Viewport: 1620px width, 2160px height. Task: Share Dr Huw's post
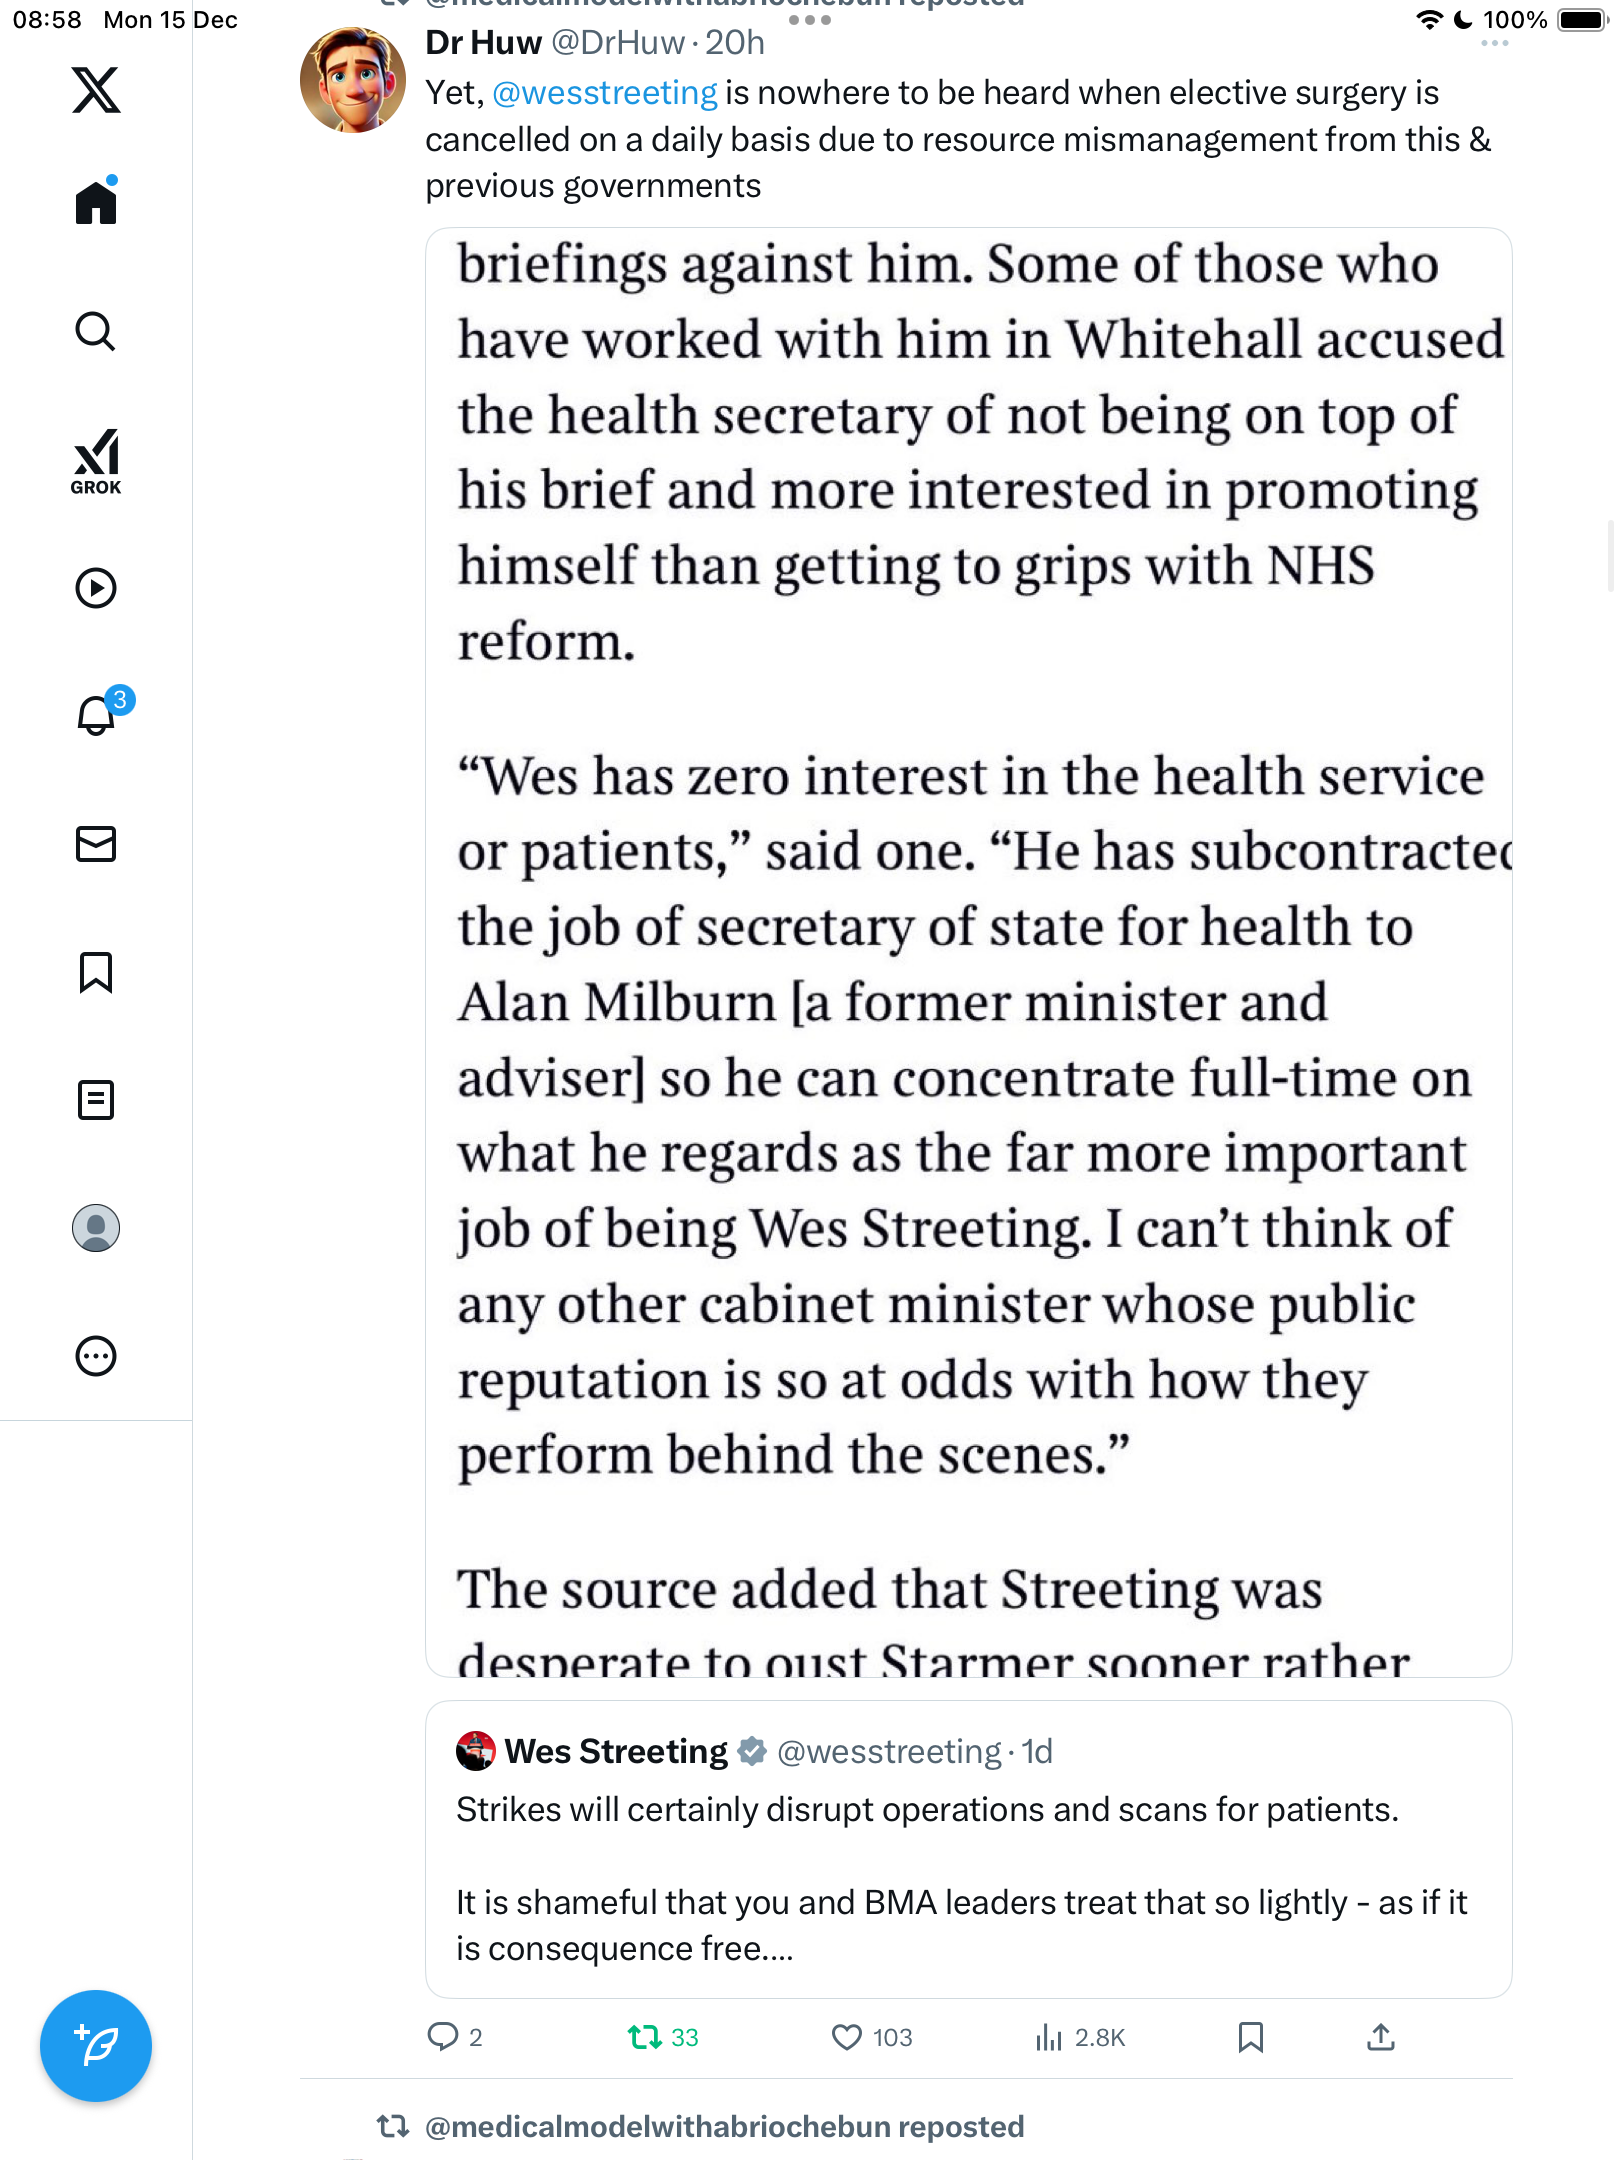pos(1381,2037)
